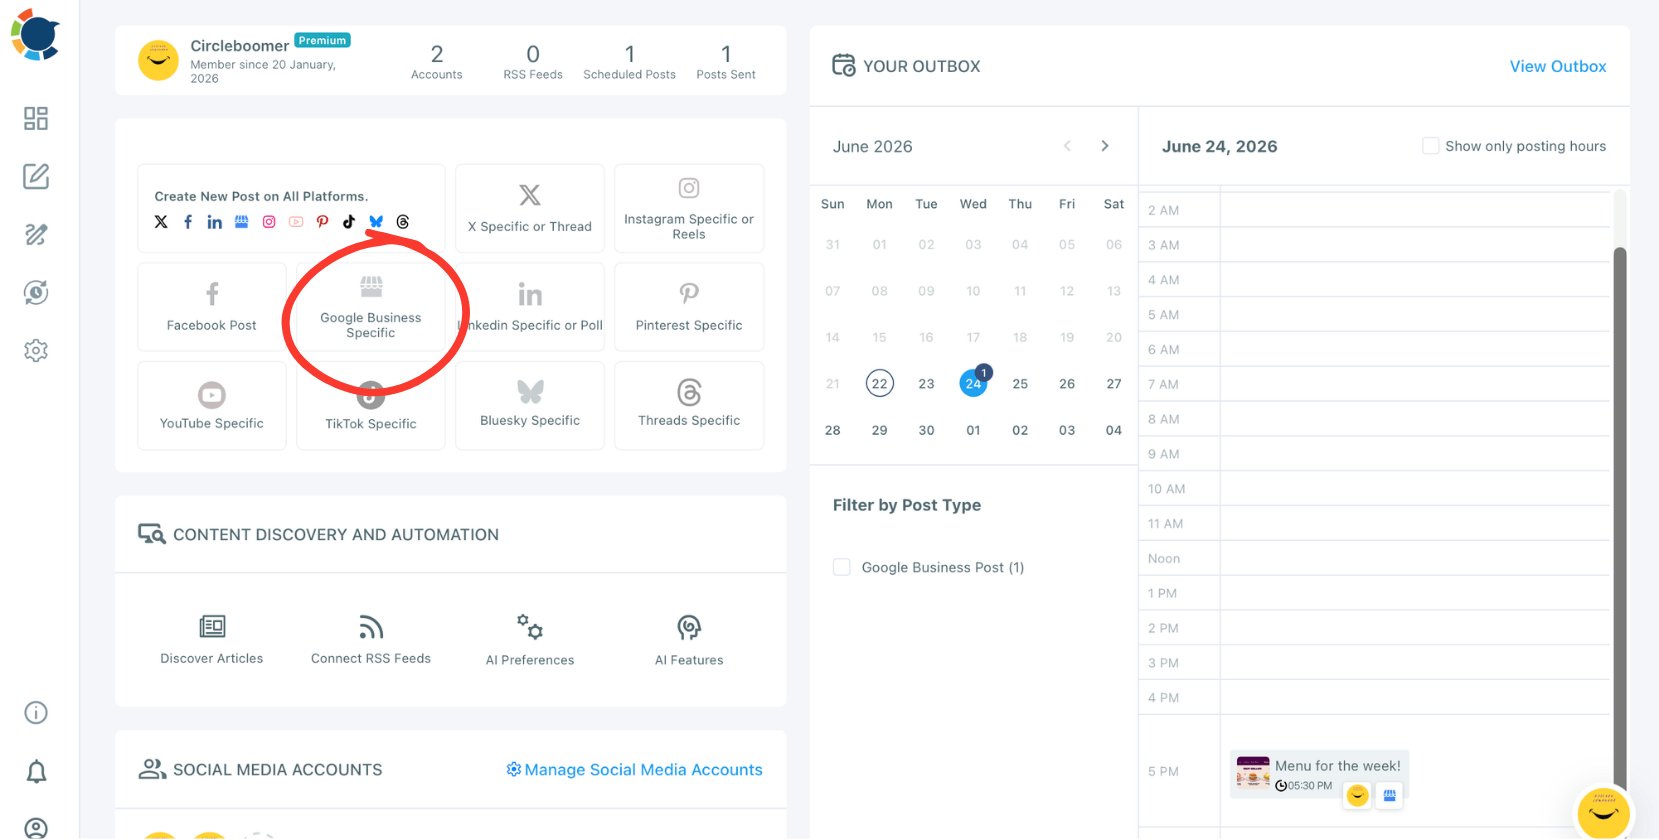Image resolution: width=1659 pixels, height=840 pixels.
Task: Open the Menu for the week! scheduled post
Action: pos(1319,774)
